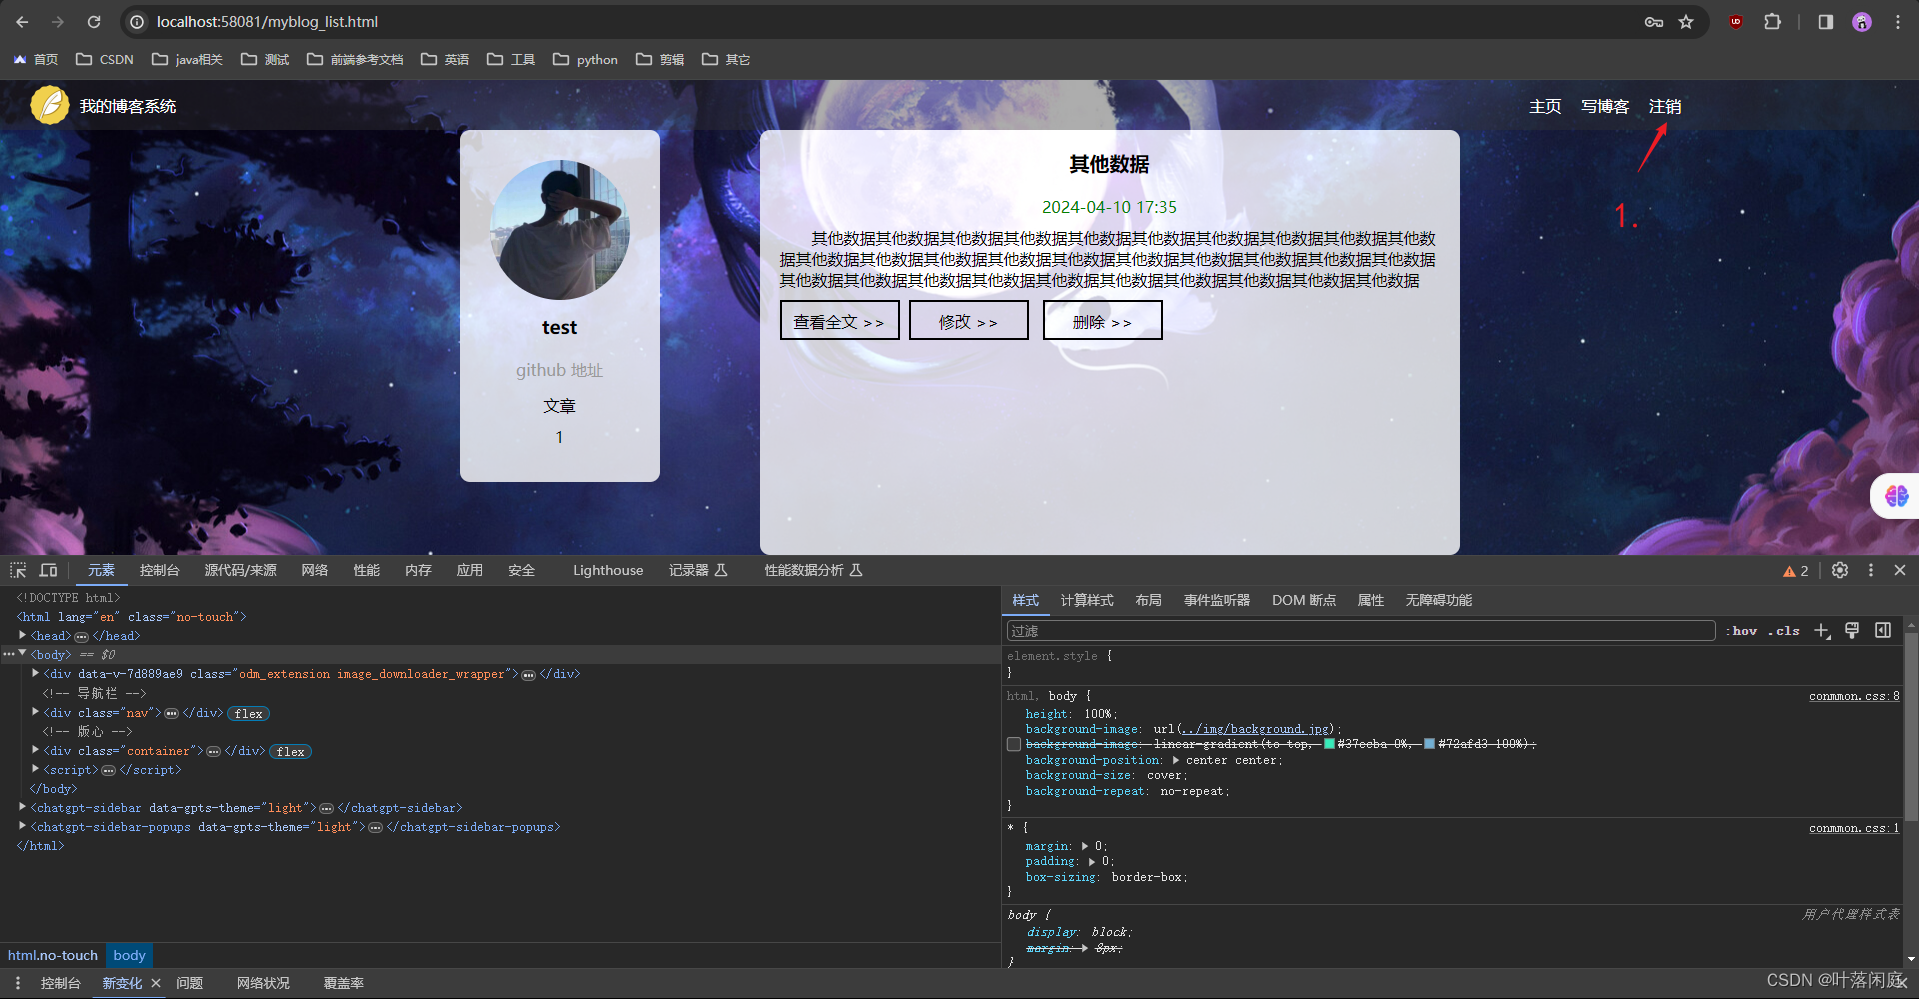Screen dimensions: 1919x999
Task: Collapse the body element node
Action: 23,654
